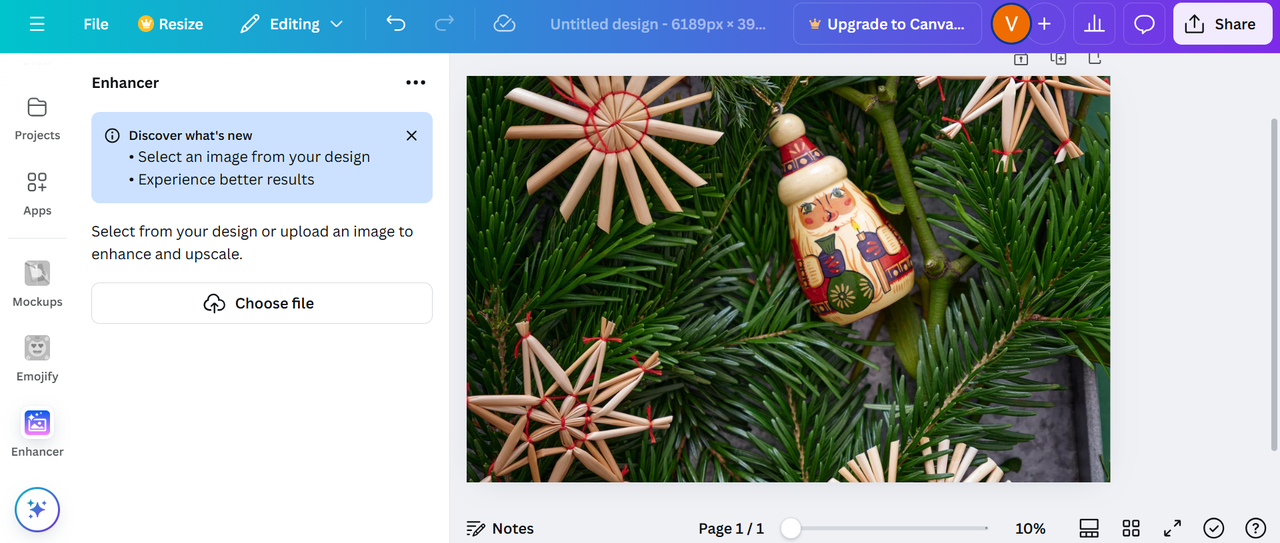Image resolution: width=1280 pixels, height=543 pixels.
Task: Open the V user avatar
Action: 1011,24
